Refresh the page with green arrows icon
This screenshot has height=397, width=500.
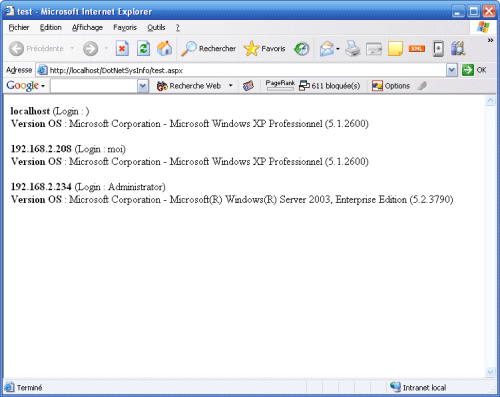[x=143, y=49]
